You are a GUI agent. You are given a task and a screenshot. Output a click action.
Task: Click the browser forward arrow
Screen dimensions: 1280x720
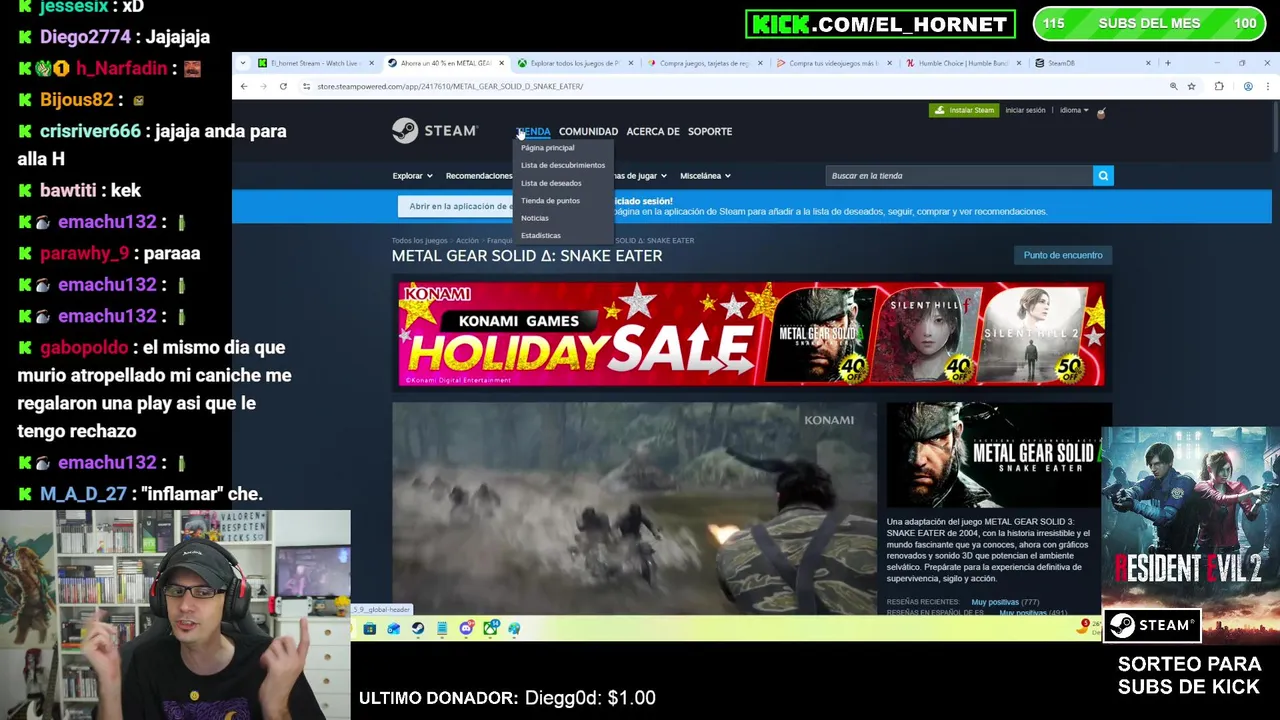click(264, 86)
